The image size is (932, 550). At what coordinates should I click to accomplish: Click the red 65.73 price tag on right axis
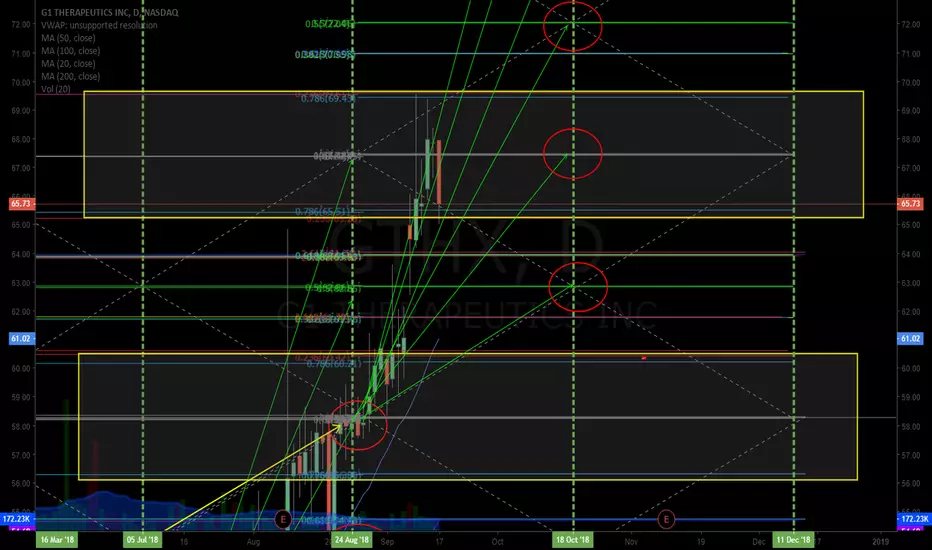pos(910,204)
